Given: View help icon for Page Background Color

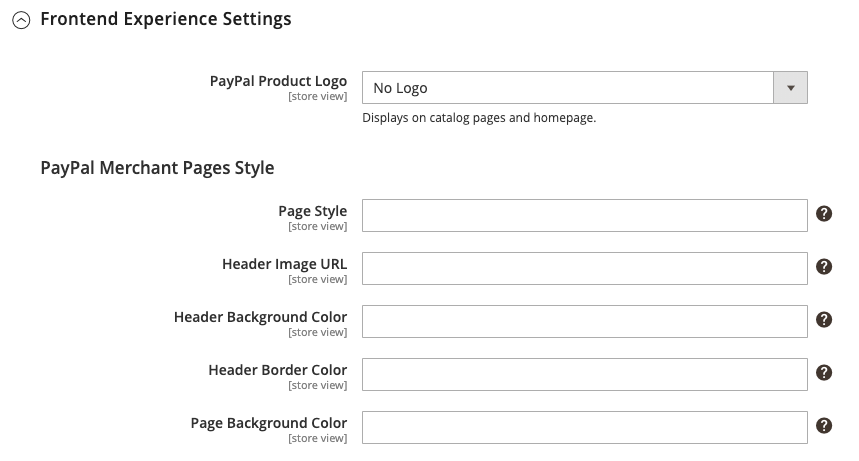Looking at the screenshot, I should point(824,426).
